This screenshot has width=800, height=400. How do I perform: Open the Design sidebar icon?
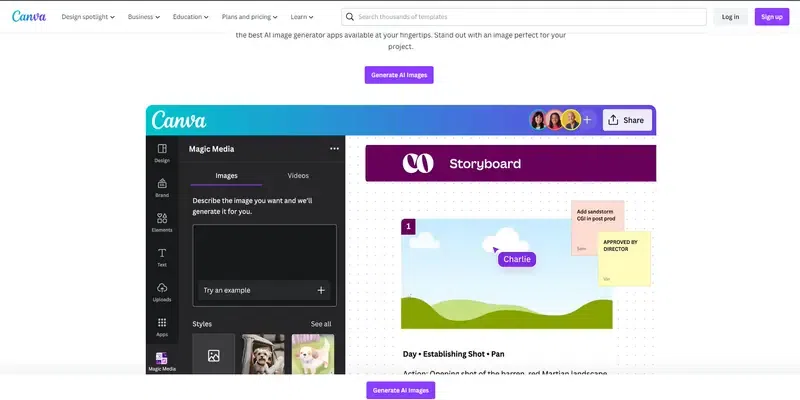tap(162, 153)
